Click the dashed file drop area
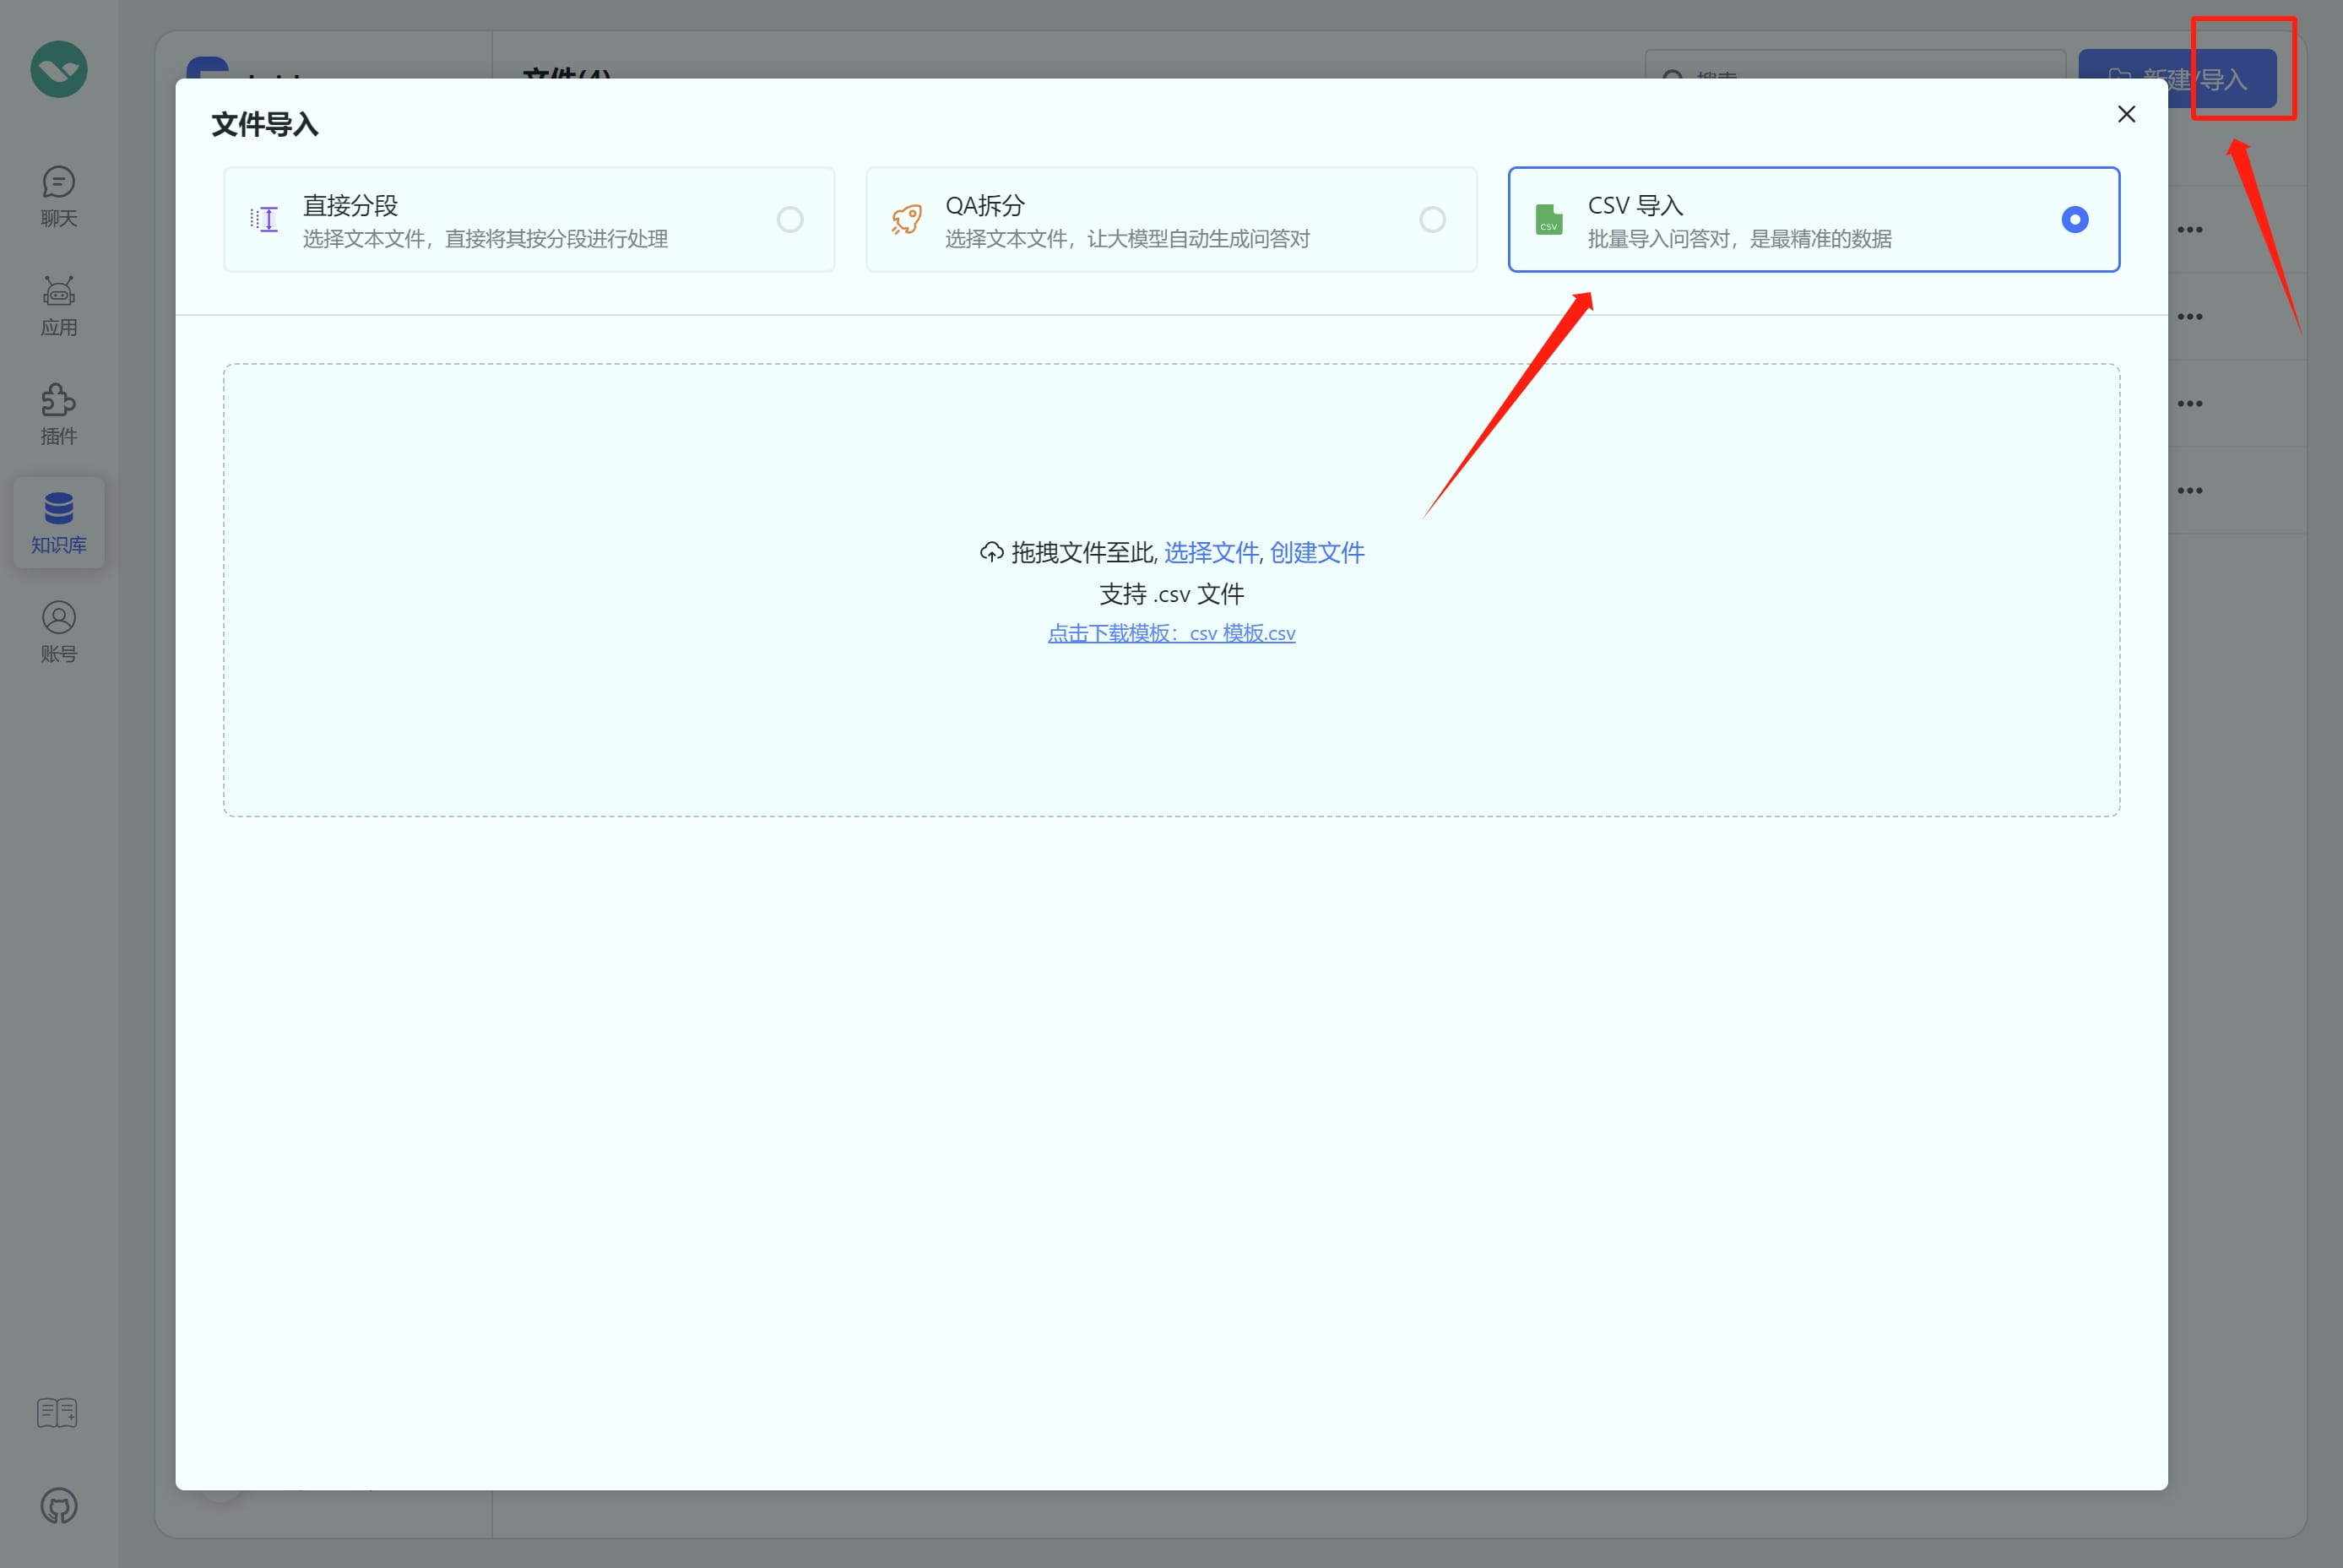Screen dimensions: 2343x1568 coord(1170,720)
